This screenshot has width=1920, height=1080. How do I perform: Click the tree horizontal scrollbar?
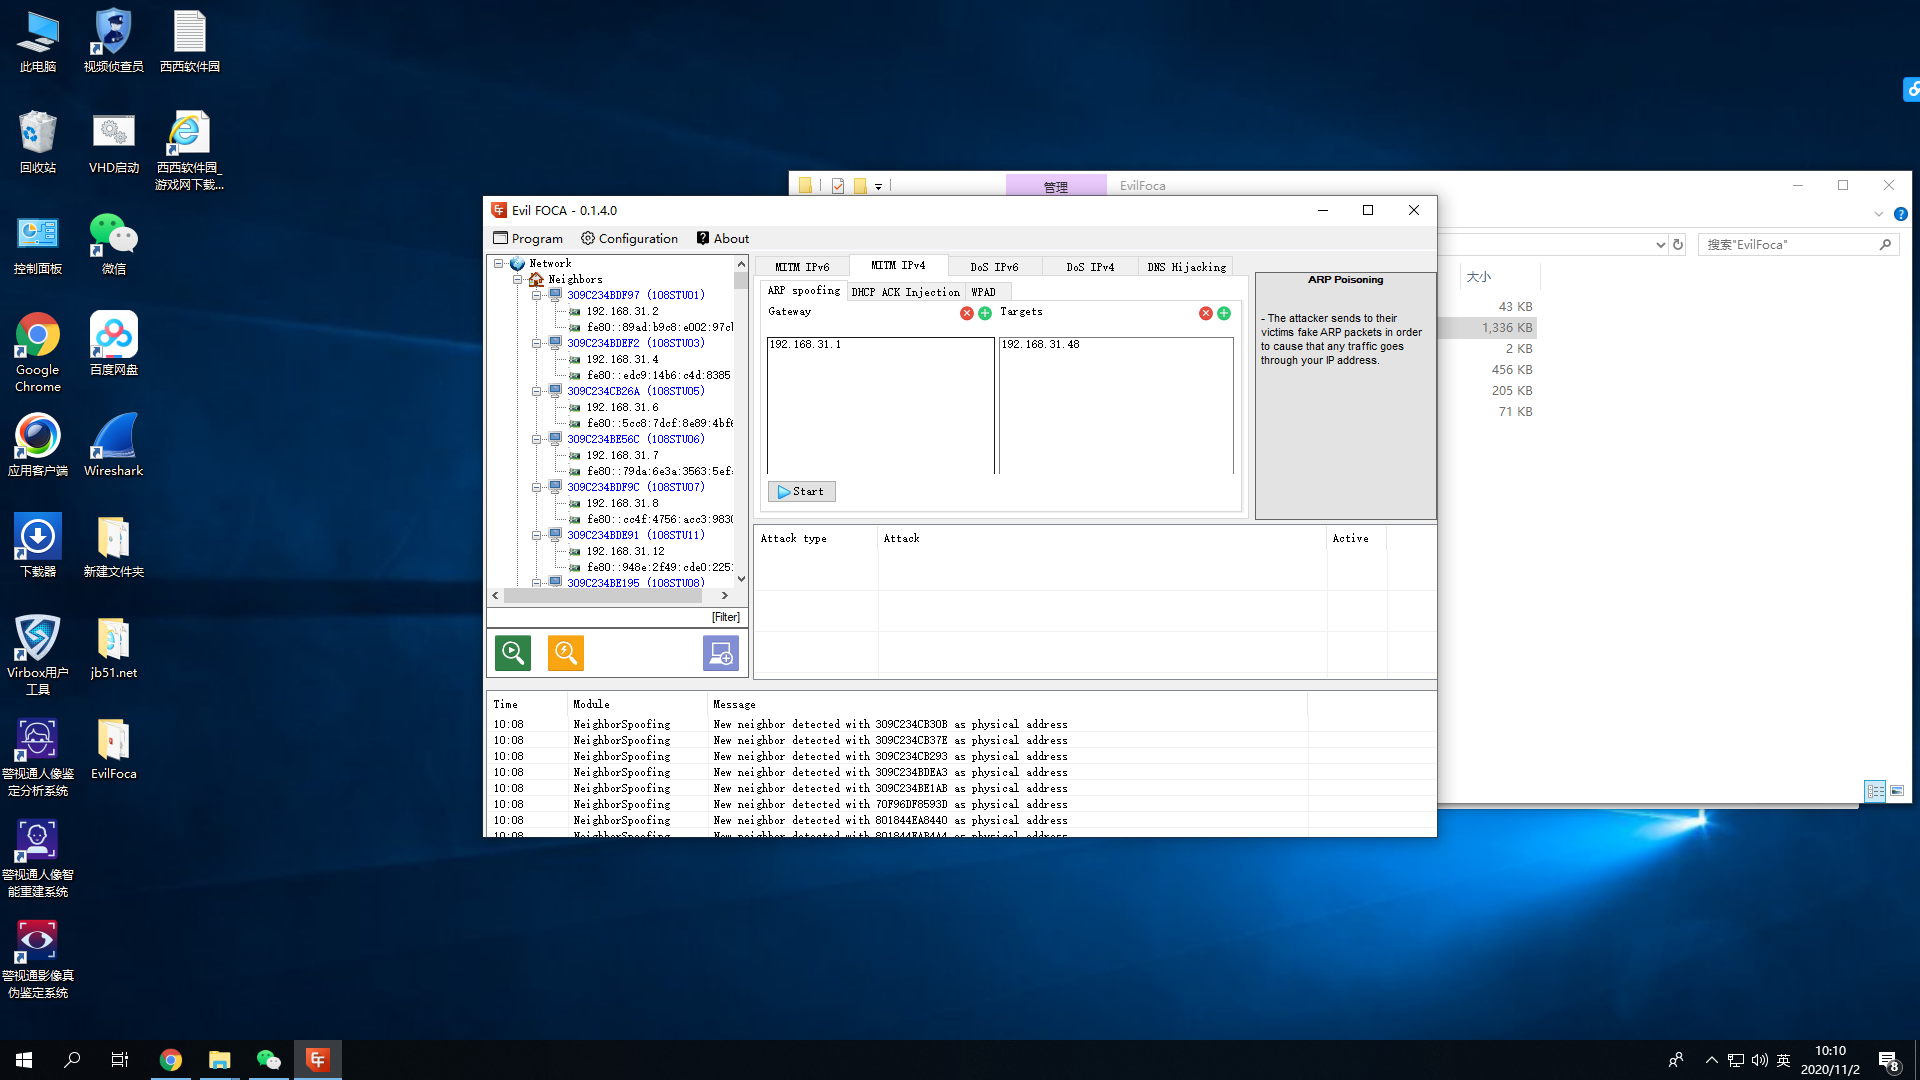pos(609,595)
